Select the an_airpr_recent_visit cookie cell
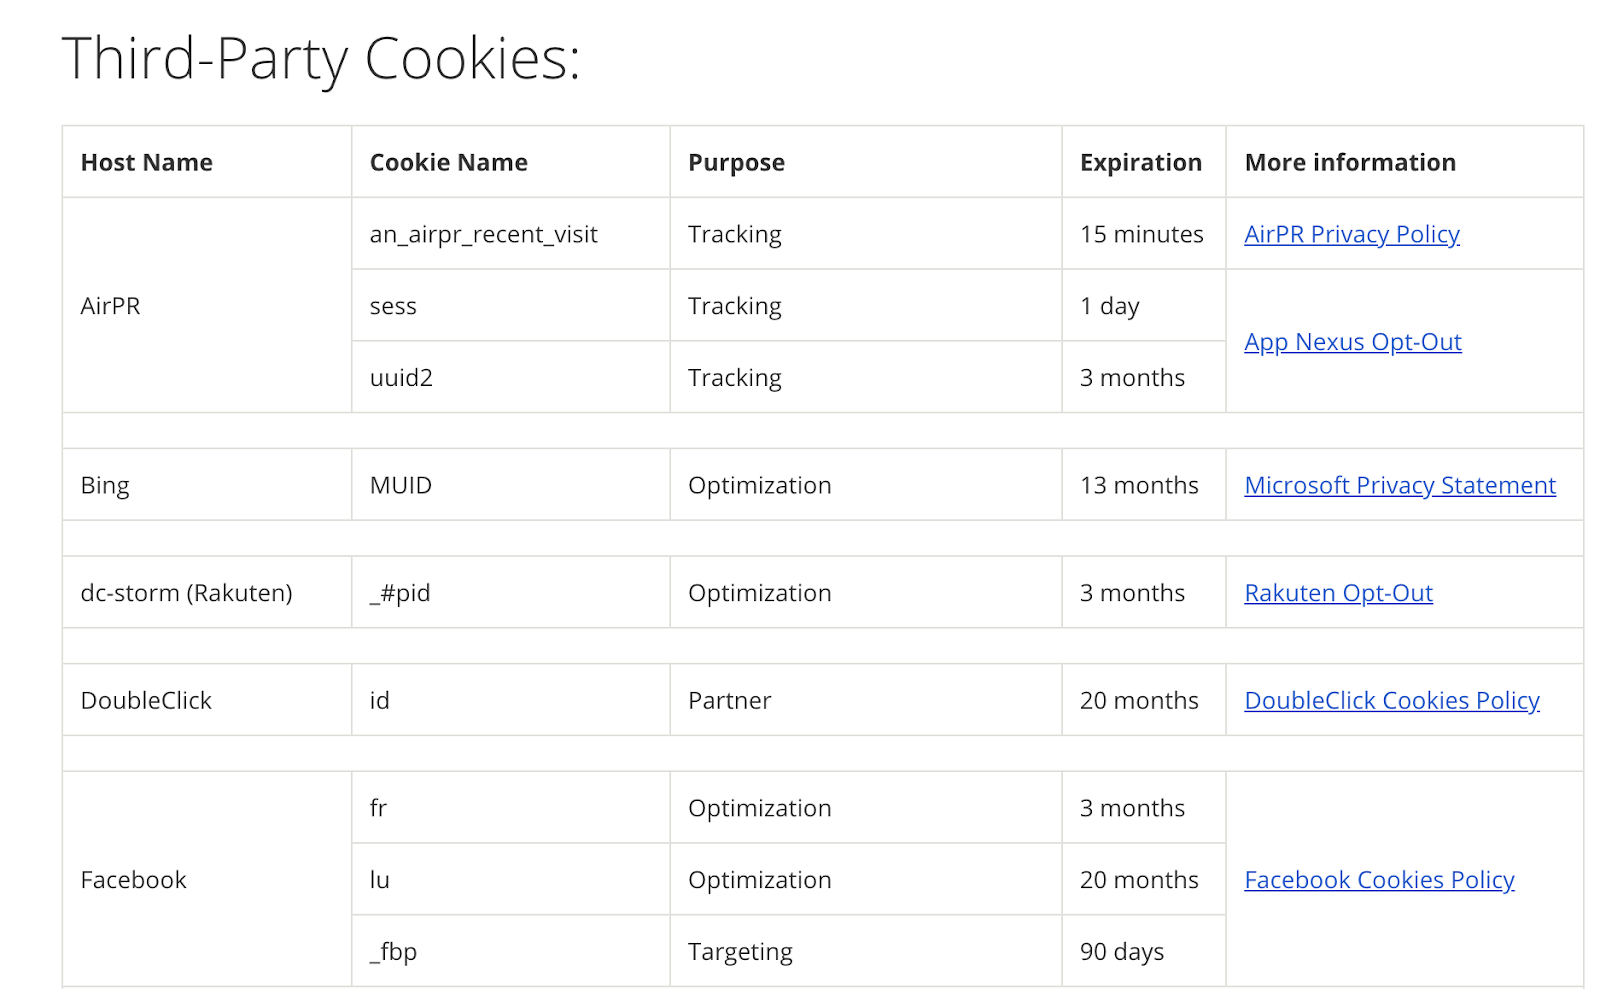The width and height of the screenshot is (1600, 989). coord(511,234)
